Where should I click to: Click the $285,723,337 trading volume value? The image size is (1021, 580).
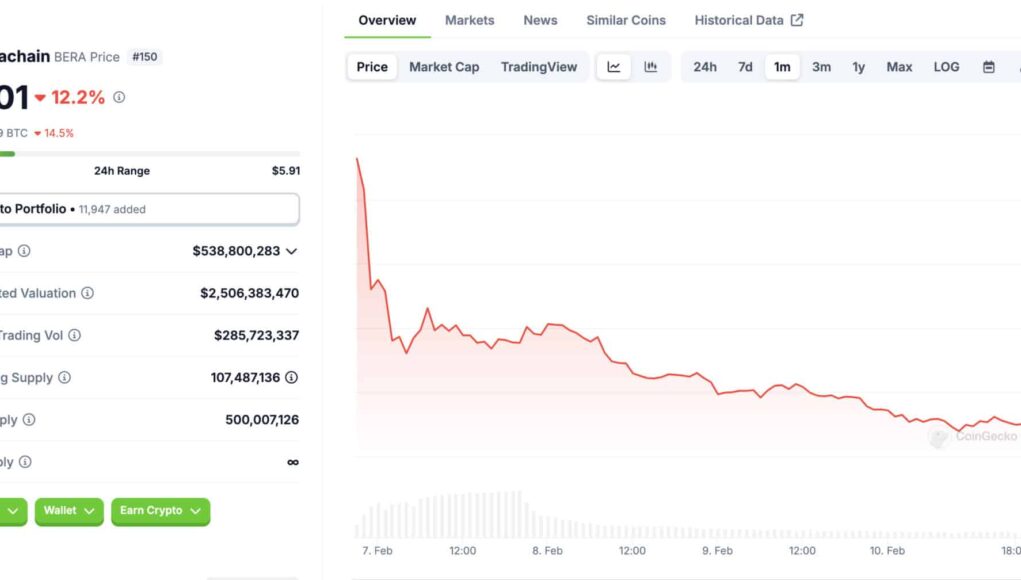click(257, 335)
